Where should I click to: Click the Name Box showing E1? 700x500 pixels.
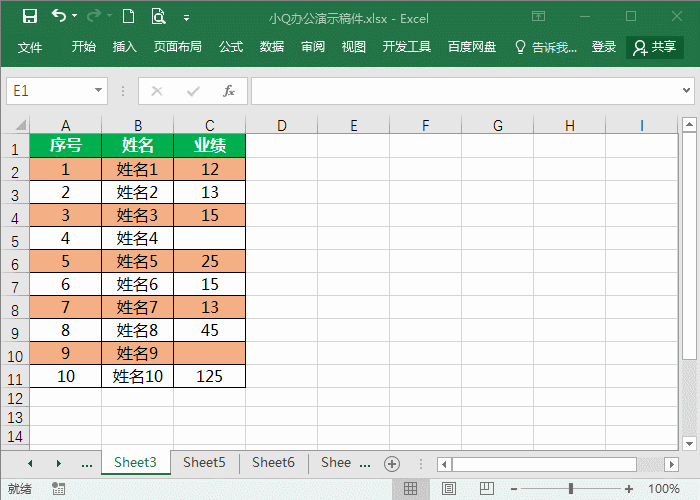(x=49, y=91)
